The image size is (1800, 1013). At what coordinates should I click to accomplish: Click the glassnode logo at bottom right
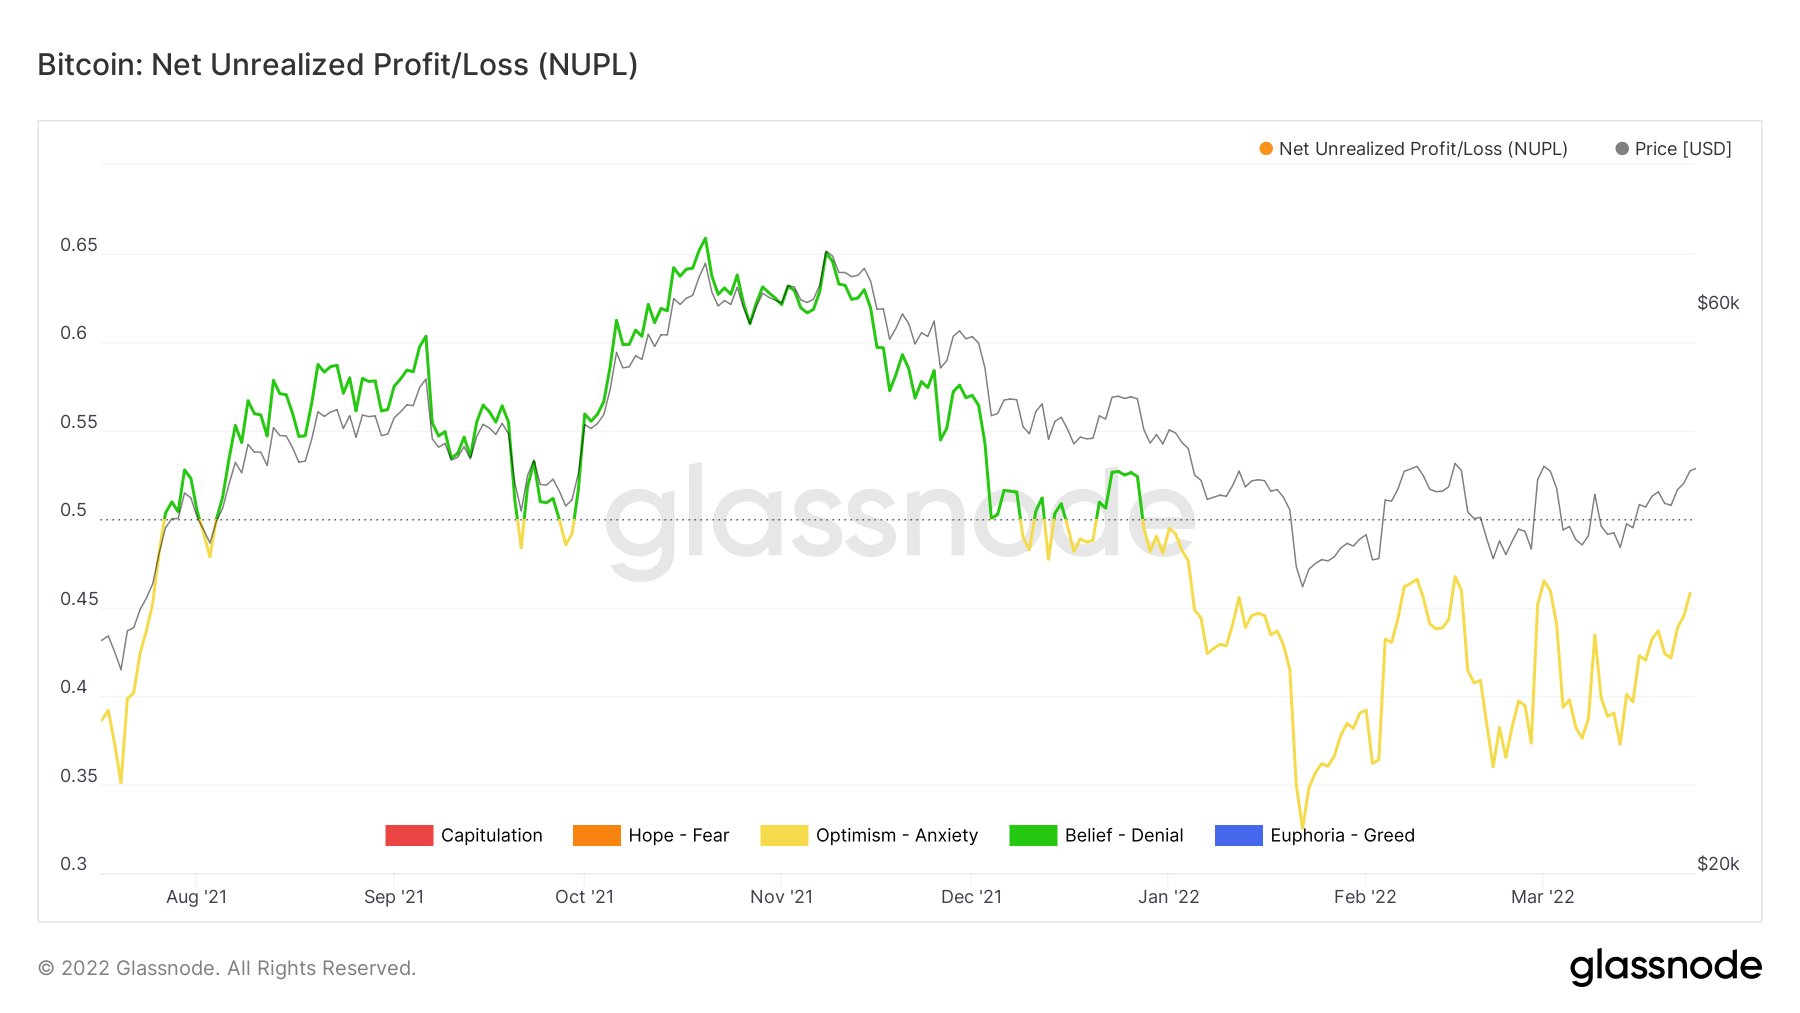[x=1665, y=966]
